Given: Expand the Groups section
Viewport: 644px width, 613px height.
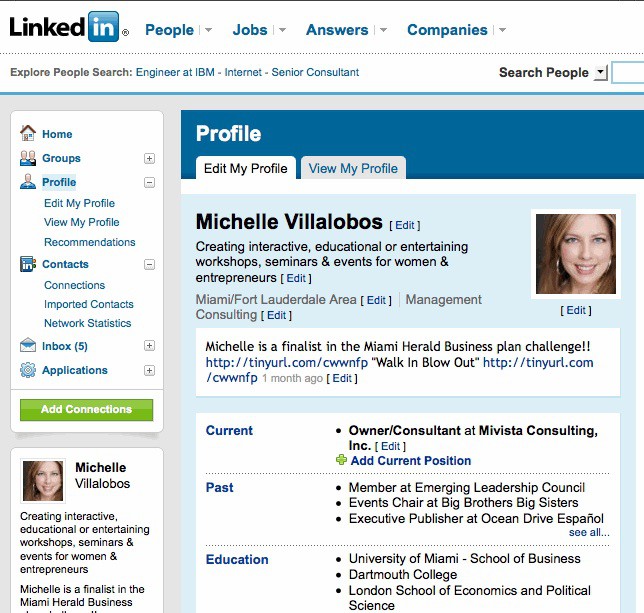Looking at the screenshot, I should (x=150, y=158).
